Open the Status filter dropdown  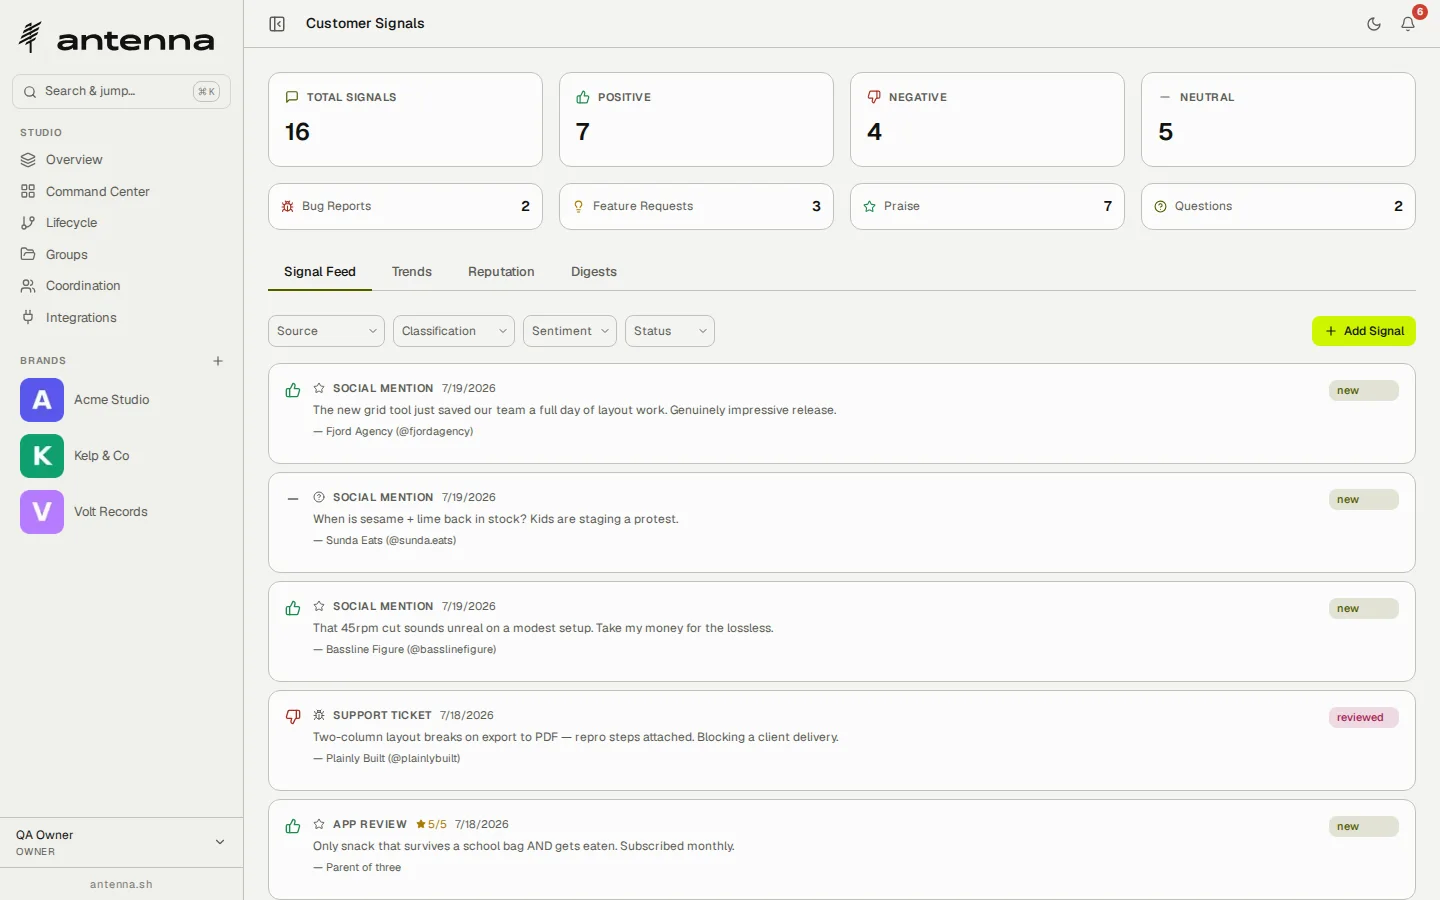click(x=670, y=331)
